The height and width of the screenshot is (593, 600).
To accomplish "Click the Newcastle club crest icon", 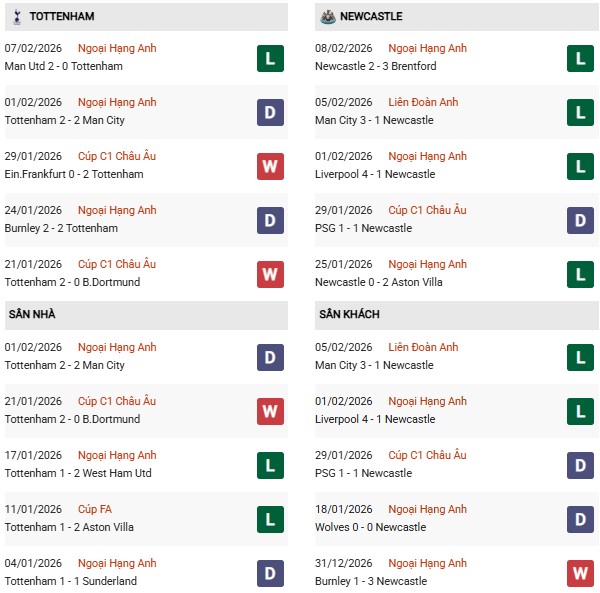I will (x=327, y=17).
